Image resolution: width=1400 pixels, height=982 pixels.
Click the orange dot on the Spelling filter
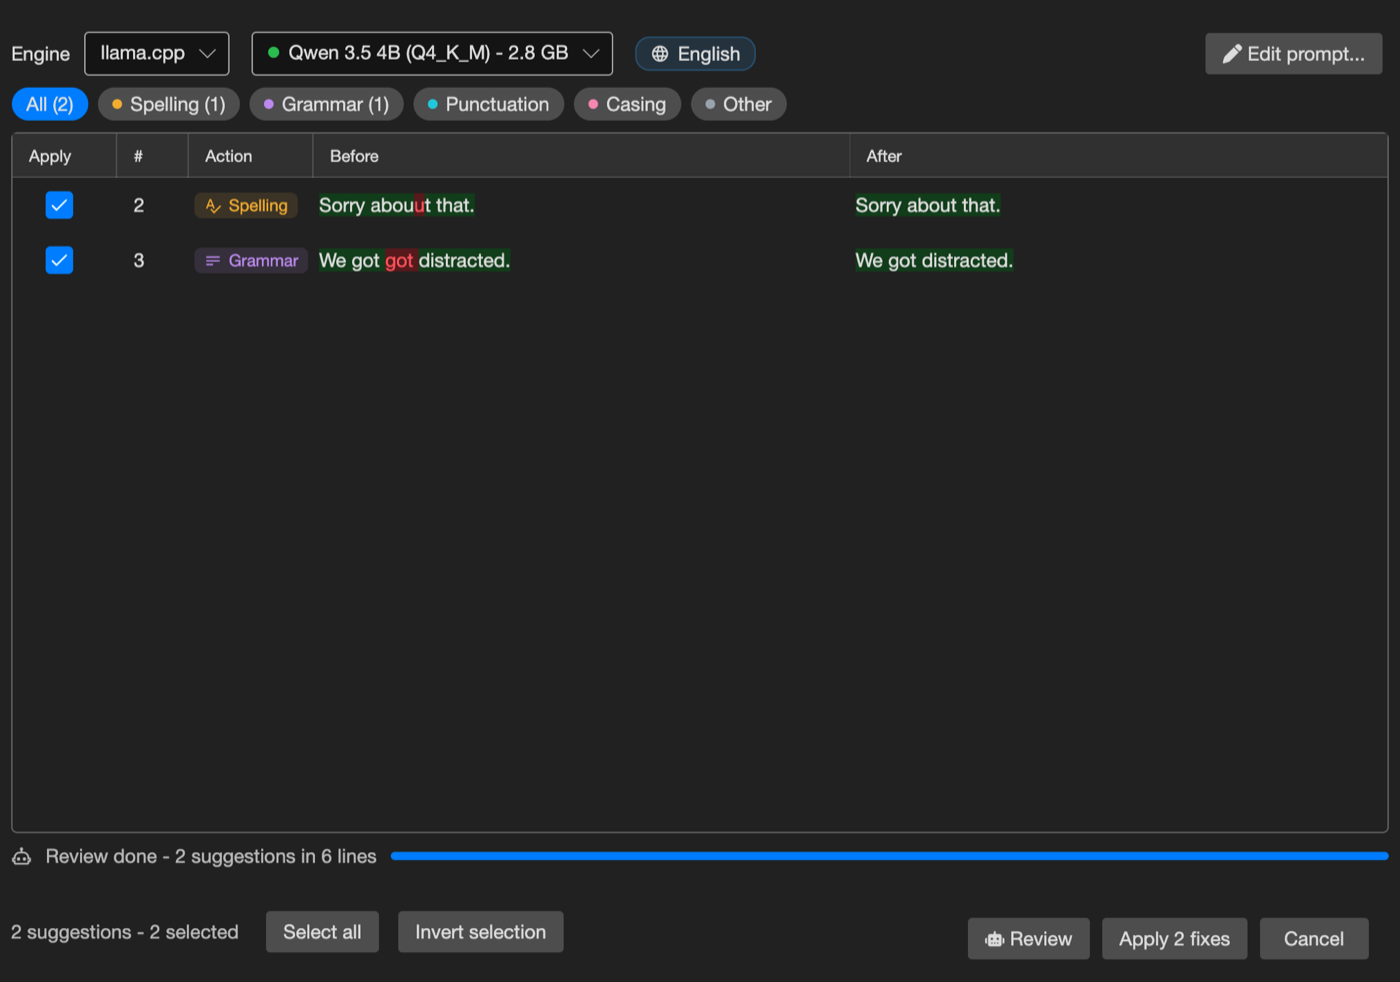[x=117, y=104]
